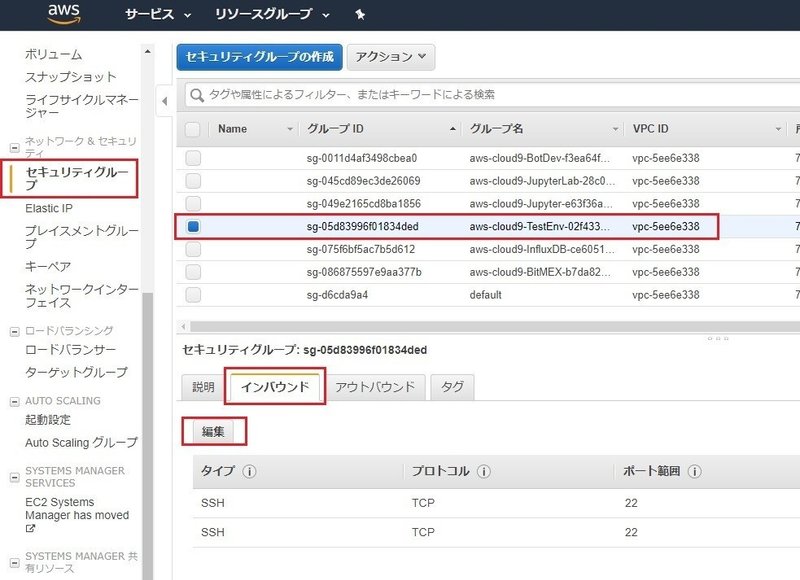Image resolution: width=800 pixels, height=580 pixels.
Task: Open 起動設定 in the sidebar
Action: pos(48,420)
